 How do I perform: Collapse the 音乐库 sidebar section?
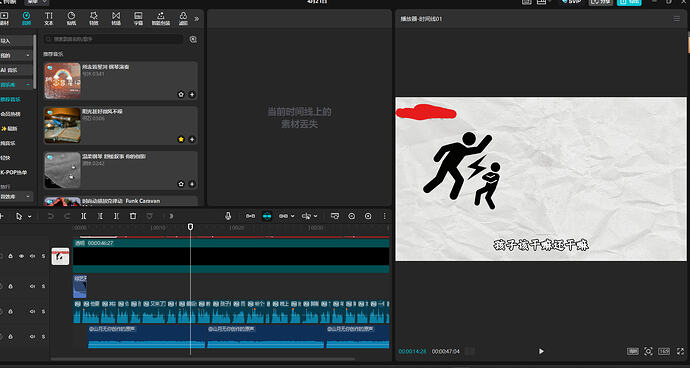[x=16, y=85]
